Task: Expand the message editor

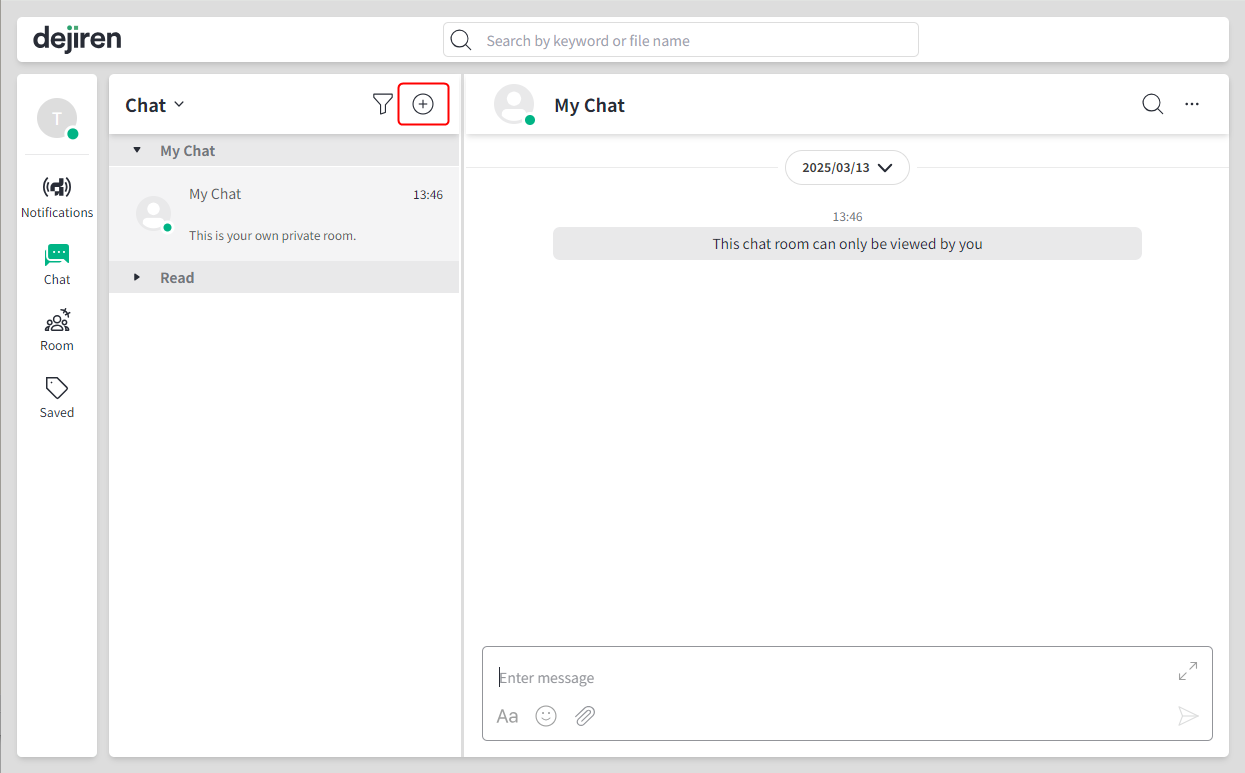Action: [x=1188, y=671]
